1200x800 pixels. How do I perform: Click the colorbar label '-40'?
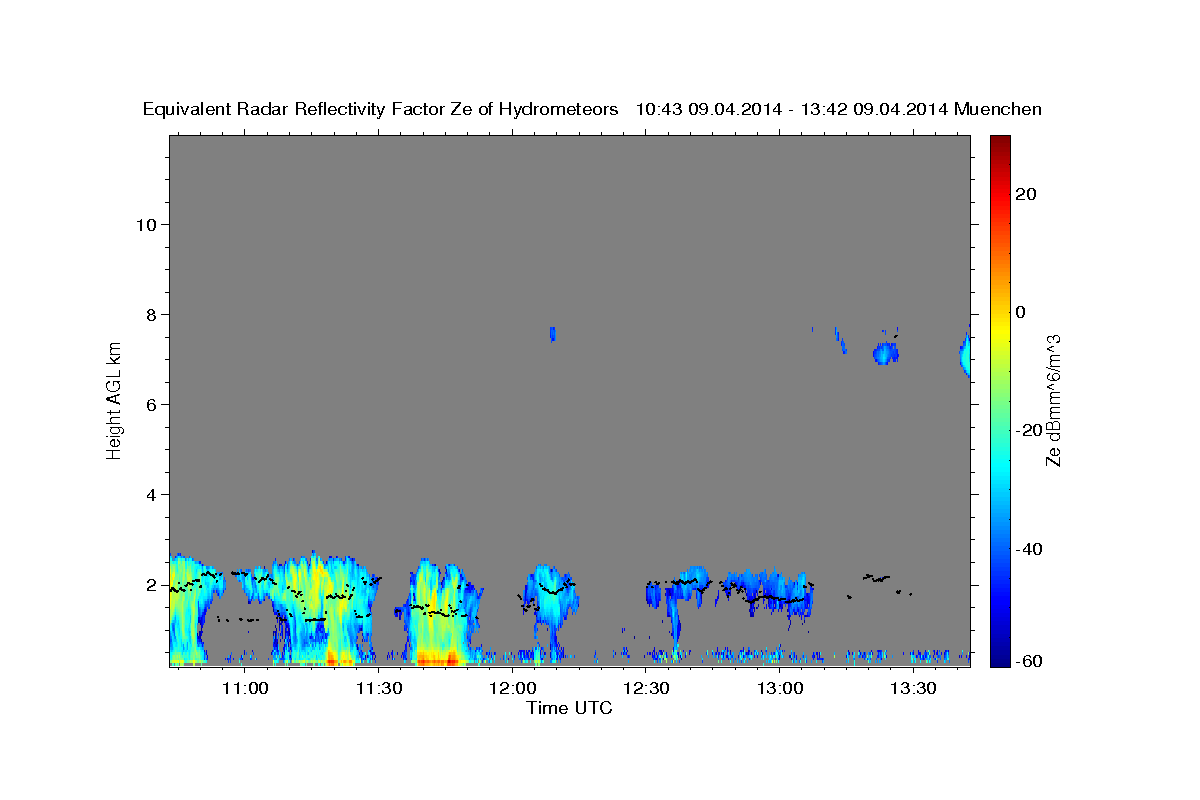1028,548
